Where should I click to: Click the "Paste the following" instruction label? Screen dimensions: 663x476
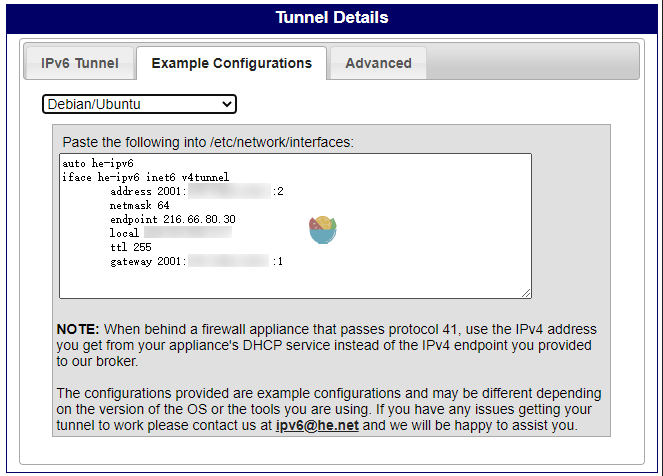[x=208, y=142]
